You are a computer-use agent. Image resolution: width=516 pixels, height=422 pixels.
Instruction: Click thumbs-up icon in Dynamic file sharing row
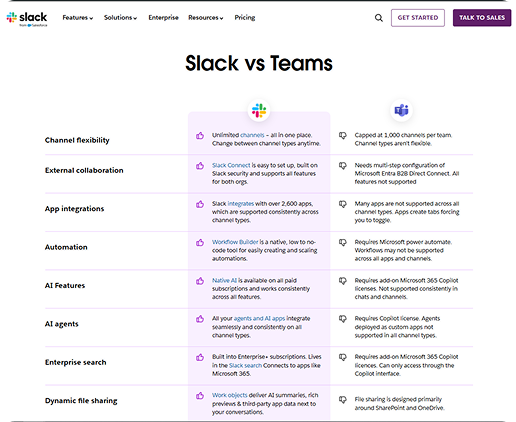click(200, 396)
